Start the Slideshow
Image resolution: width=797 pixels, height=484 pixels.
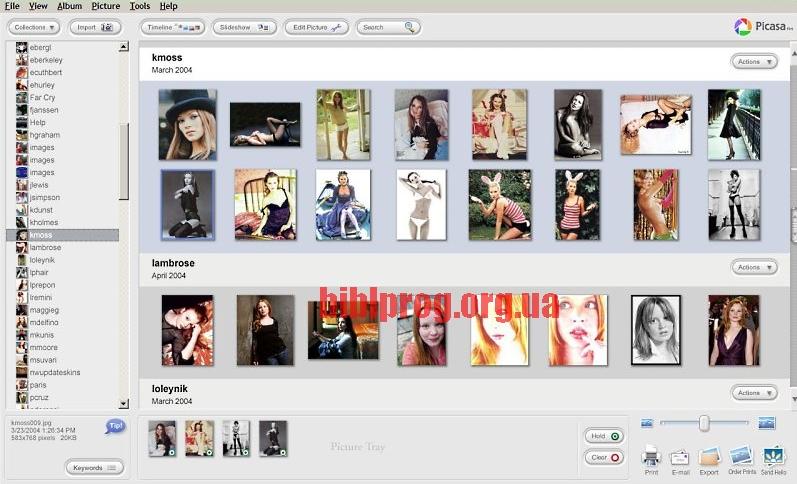(x=244, y=27)
